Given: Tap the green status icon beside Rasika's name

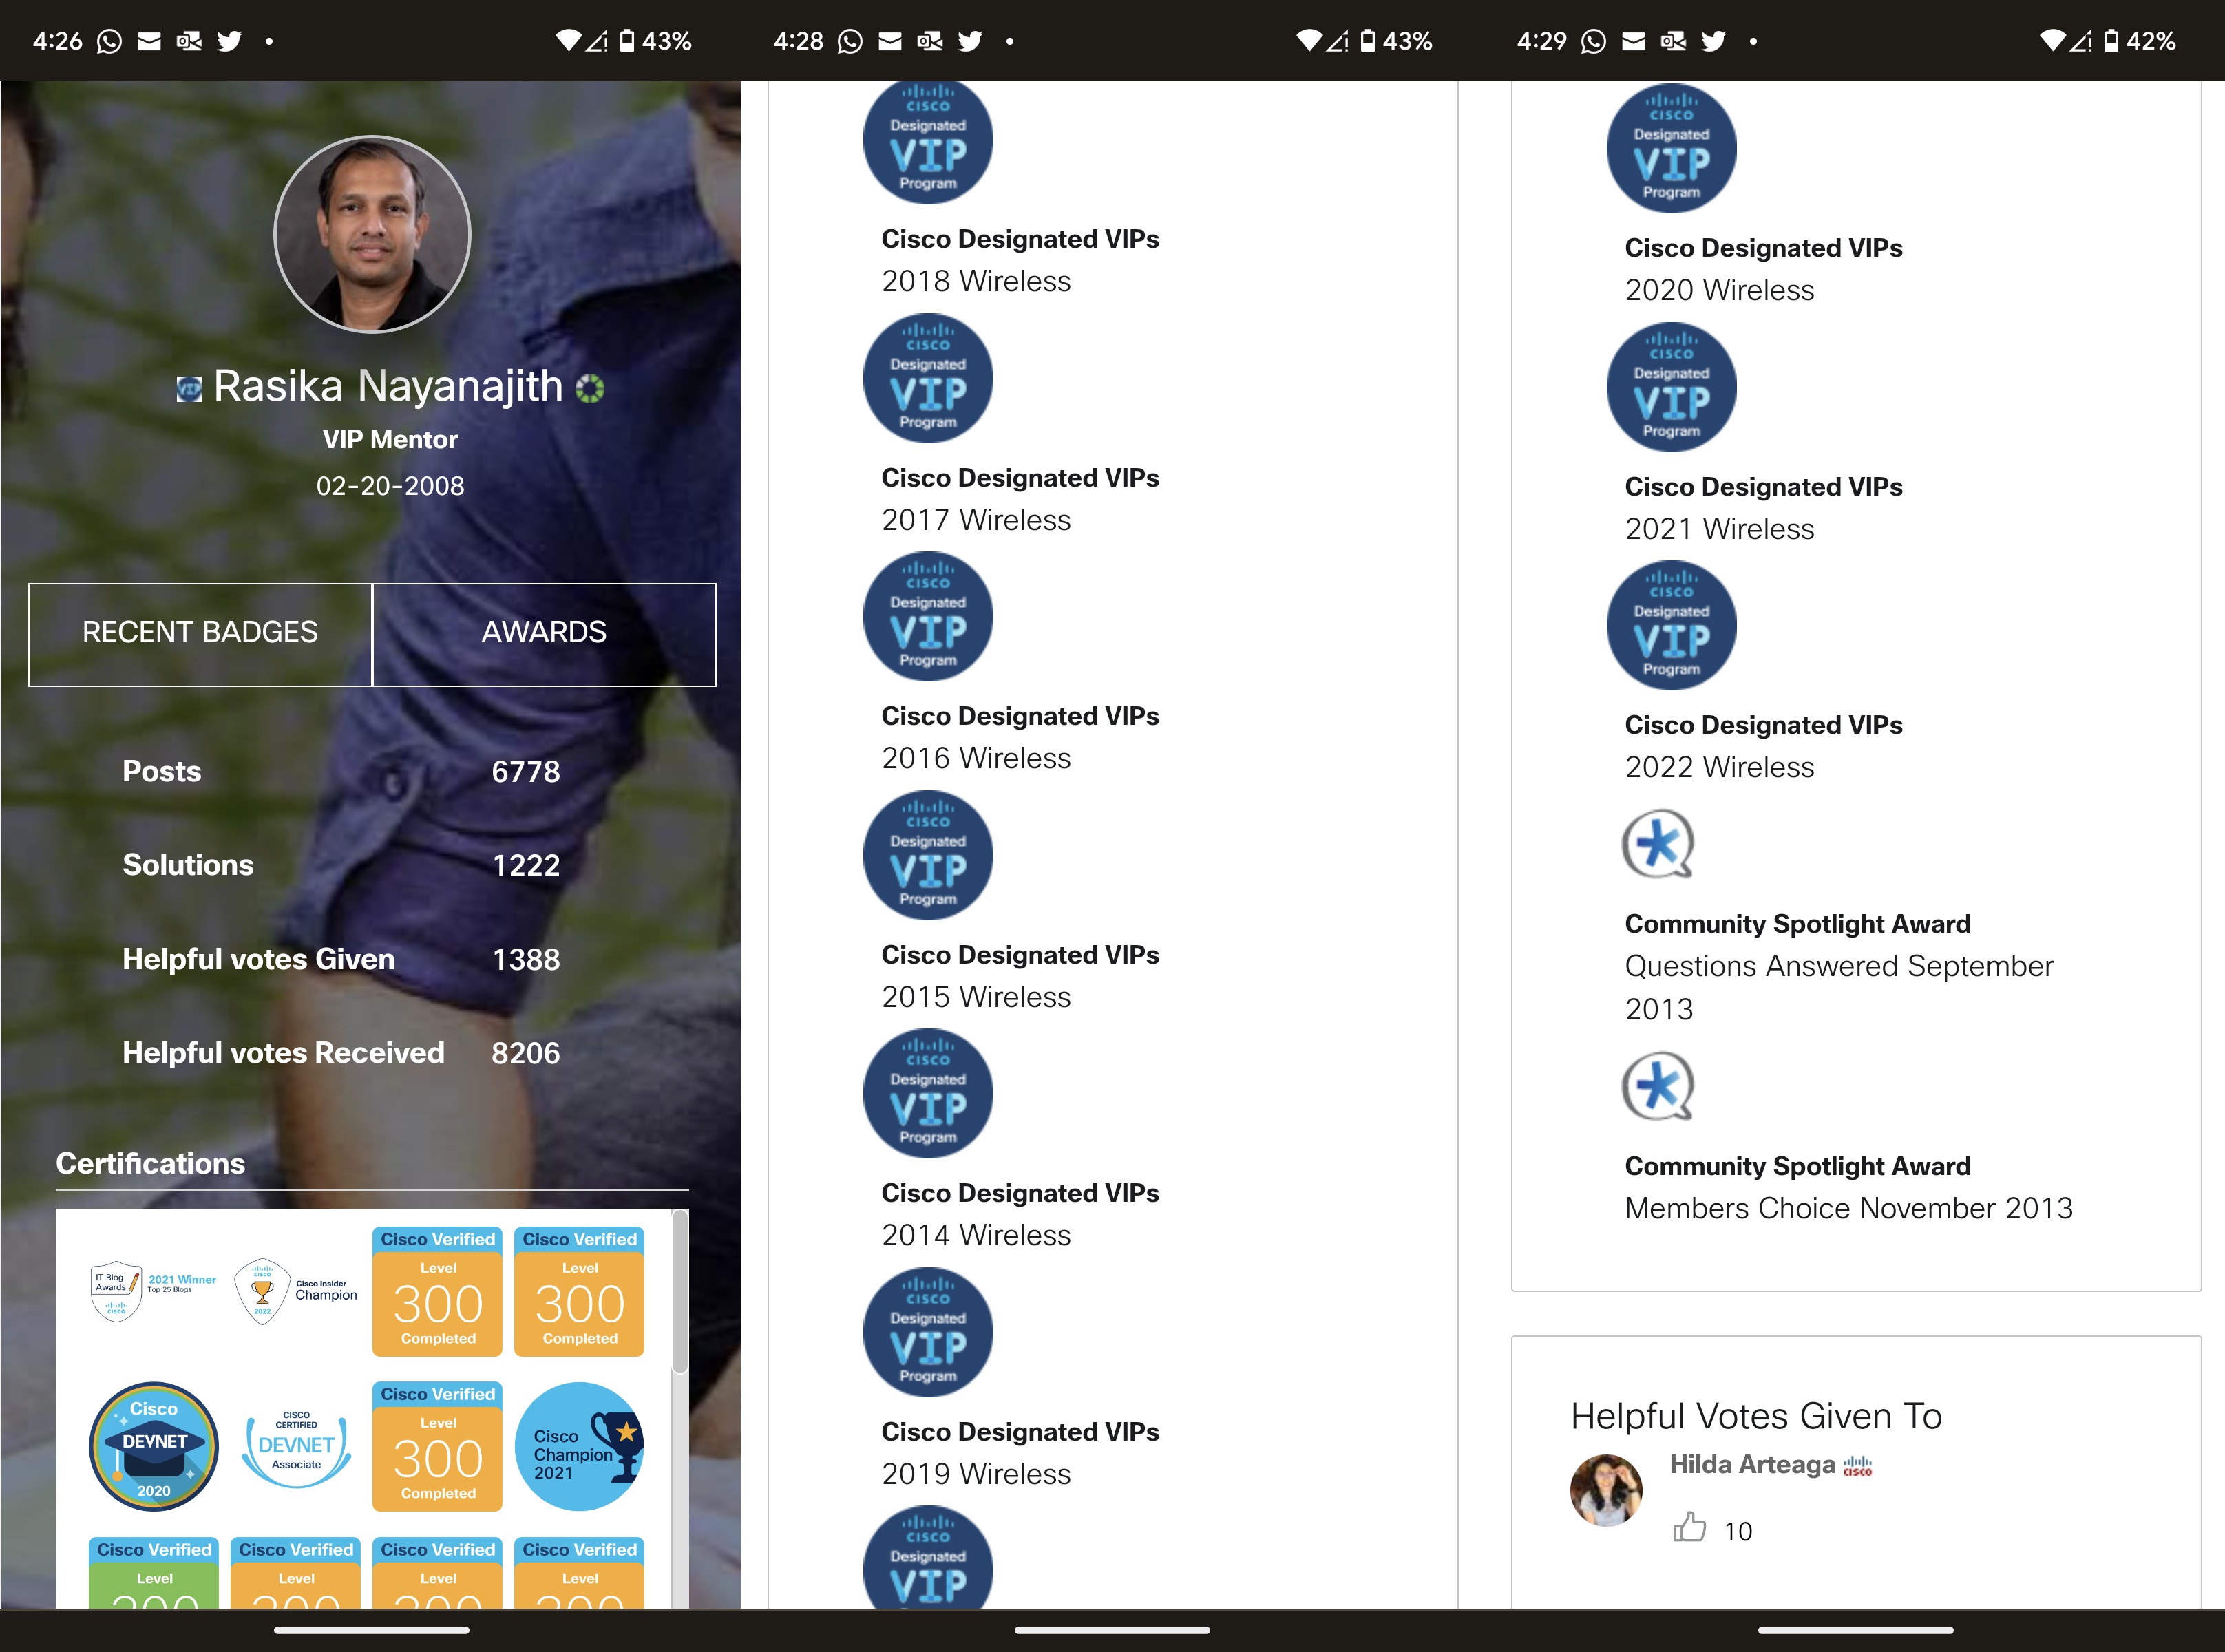Looking at the screenshot, I should 590,388.
